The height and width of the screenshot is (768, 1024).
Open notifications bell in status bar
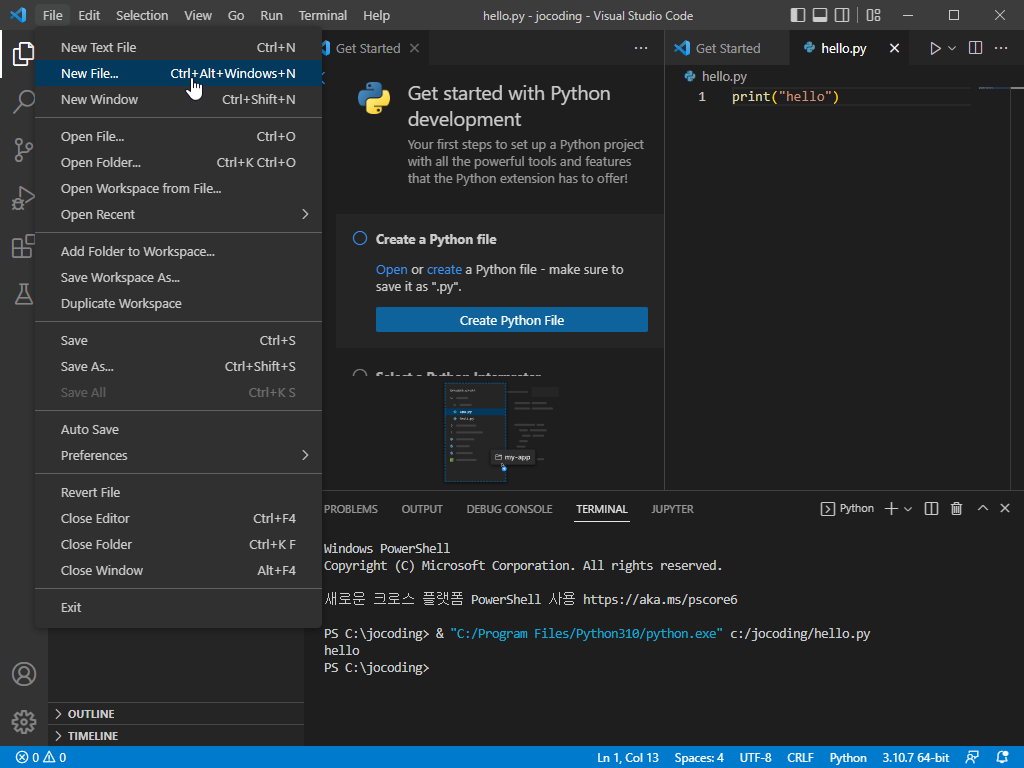[1002, 758]
